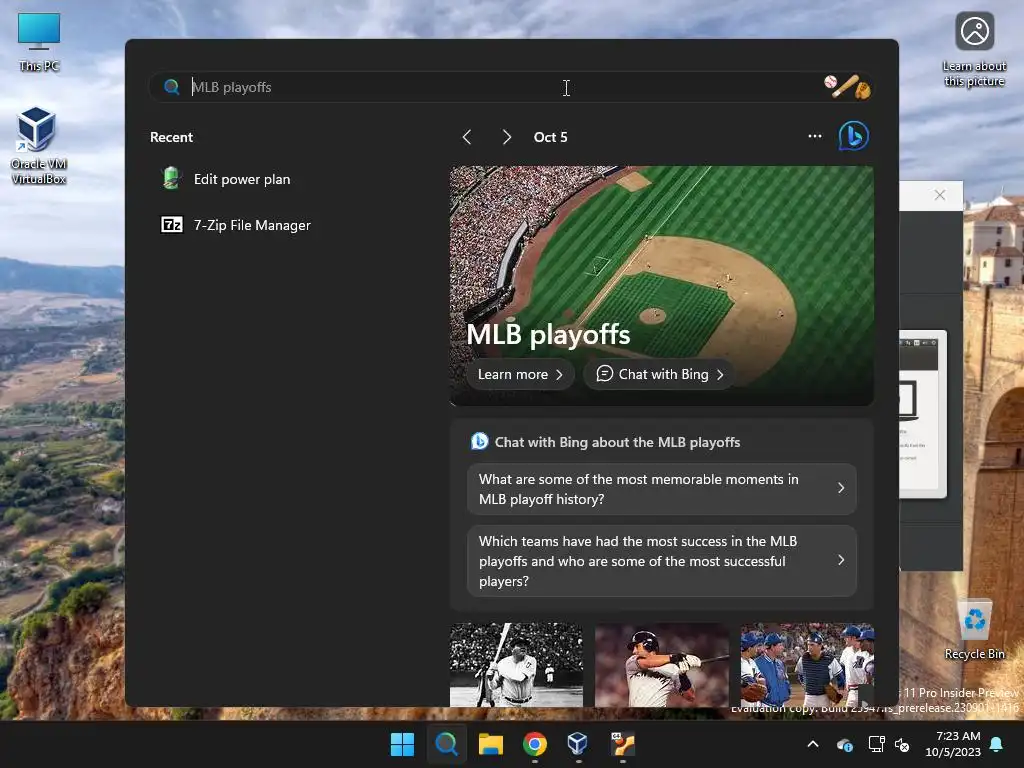The image size is (1024, 768).
Task: Click the Recent heading
Action: (171, 137)
